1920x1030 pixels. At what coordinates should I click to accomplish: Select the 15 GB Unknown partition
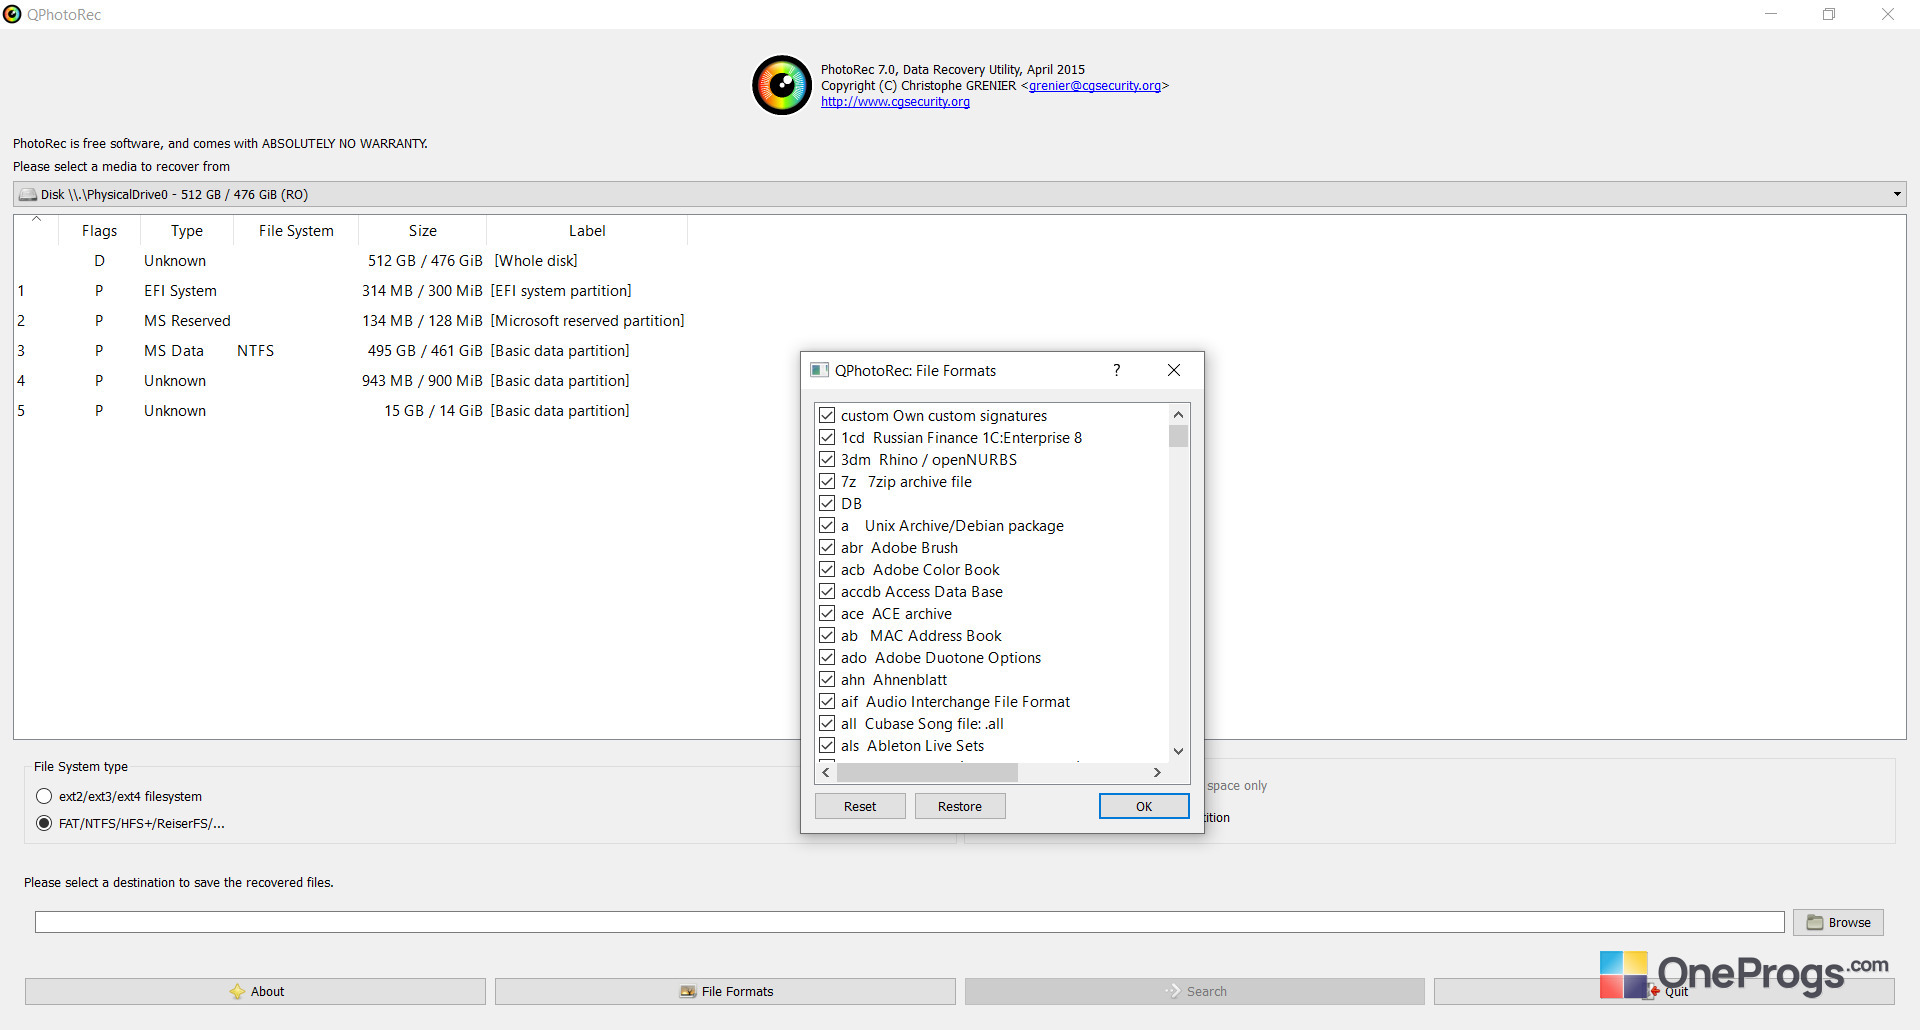point(351,411)
